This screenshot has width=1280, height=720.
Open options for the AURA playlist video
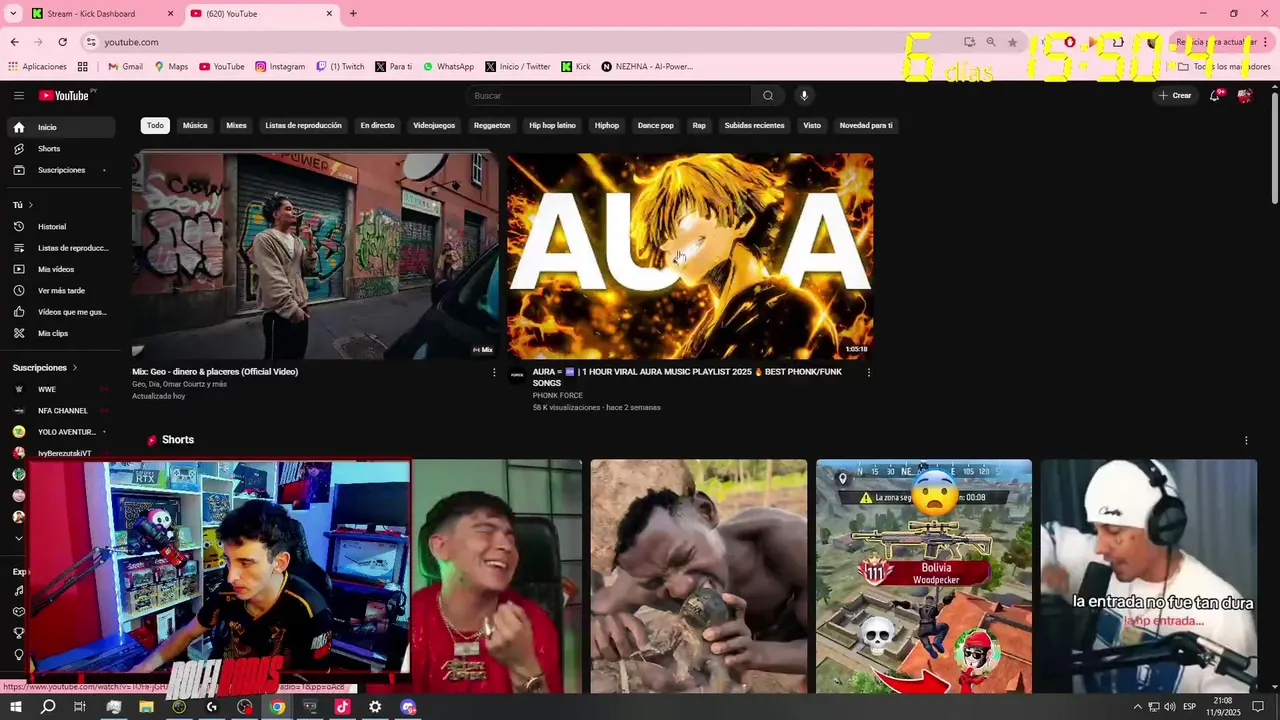(868, 372)
